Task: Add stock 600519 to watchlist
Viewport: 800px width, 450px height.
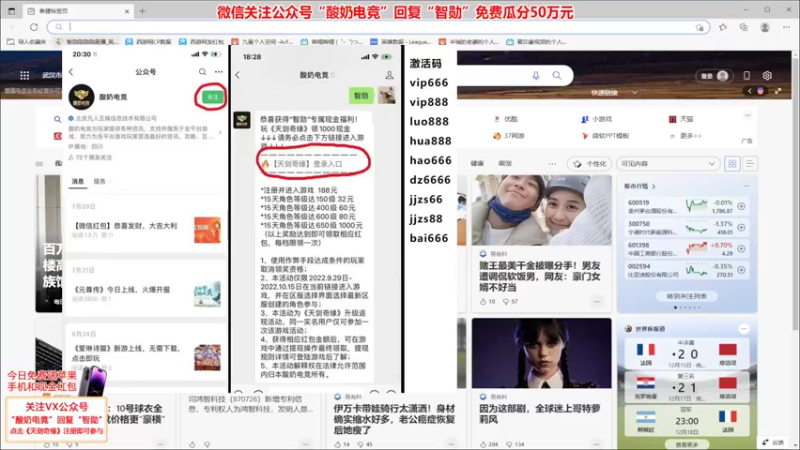Action: click(x=741, y=206)
